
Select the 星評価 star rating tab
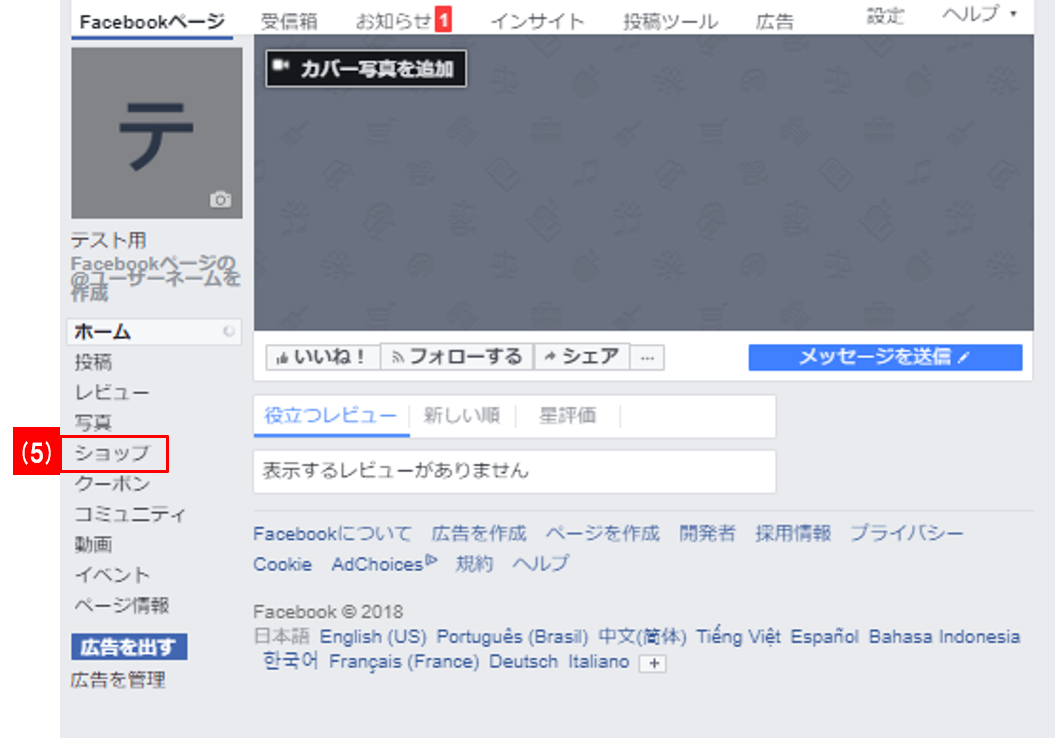(567, 416)
